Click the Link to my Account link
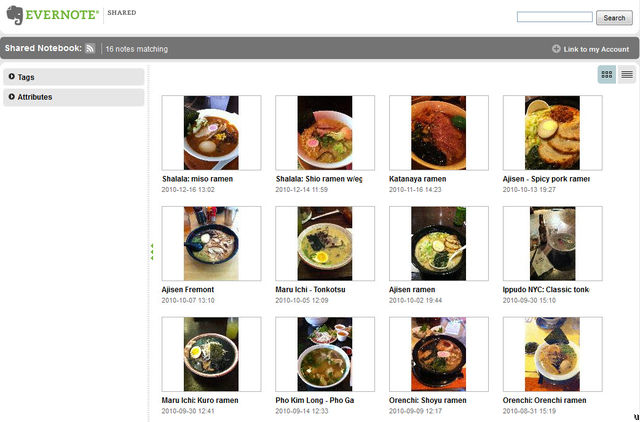The height and width of the screenshot is (422, 640). [x=596, y=48]
